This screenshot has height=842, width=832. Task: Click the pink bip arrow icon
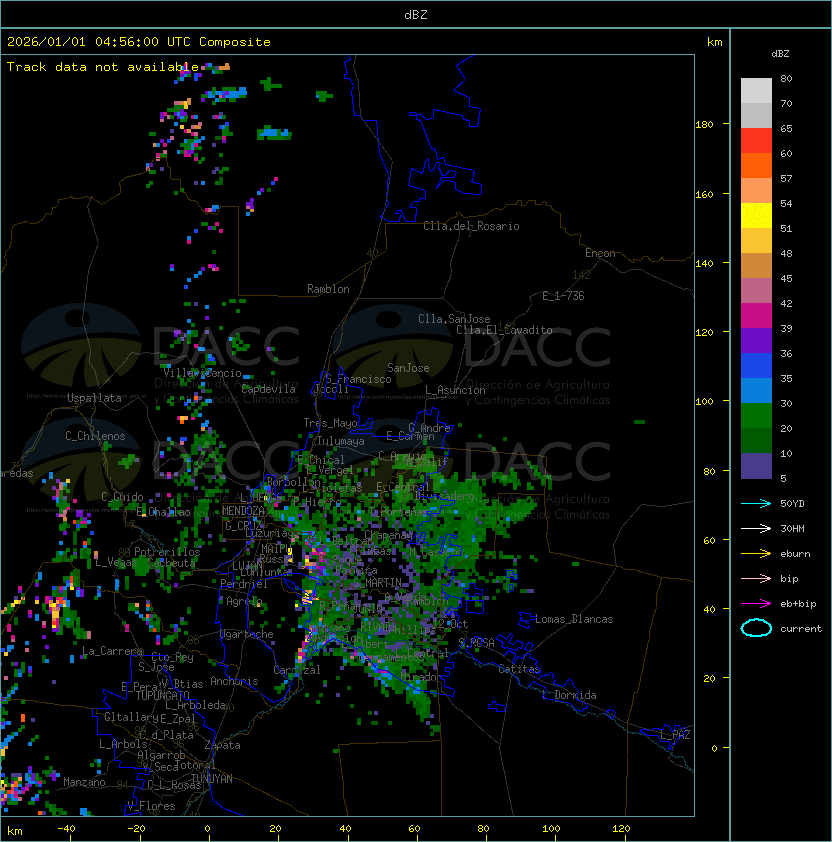point(756,578)
